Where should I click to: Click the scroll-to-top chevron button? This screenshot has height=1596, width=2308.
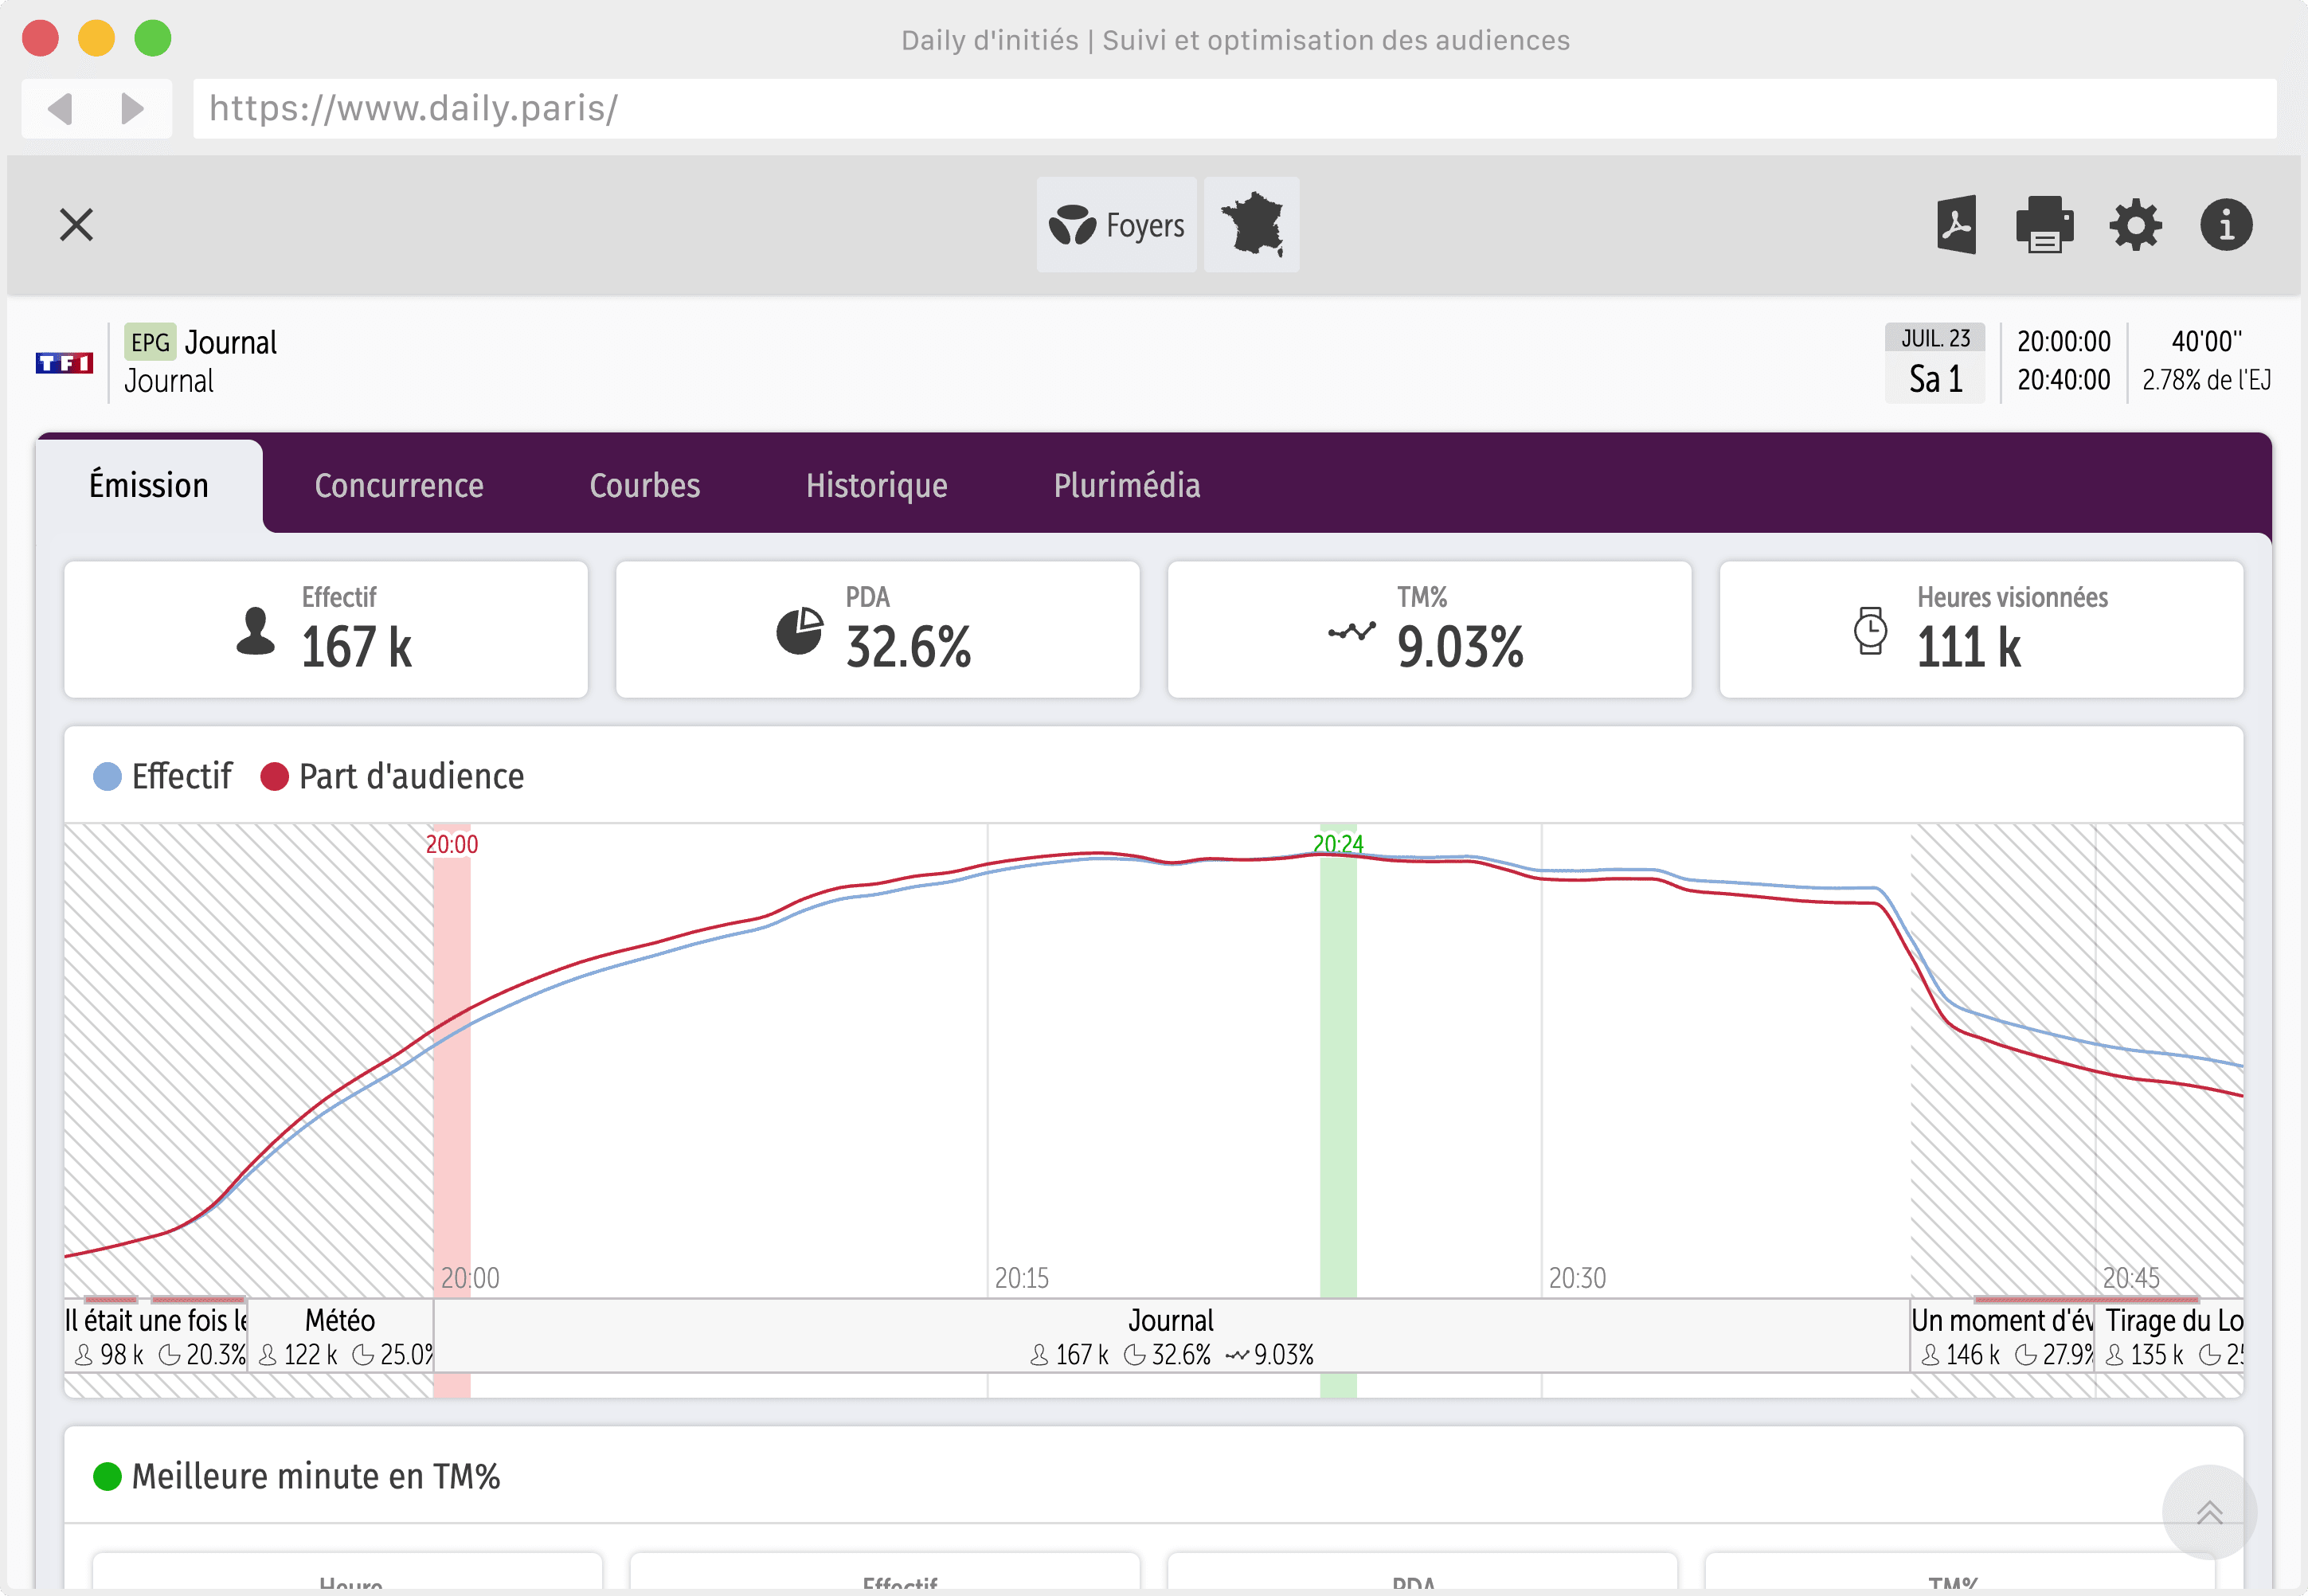pos(2209,1512)
